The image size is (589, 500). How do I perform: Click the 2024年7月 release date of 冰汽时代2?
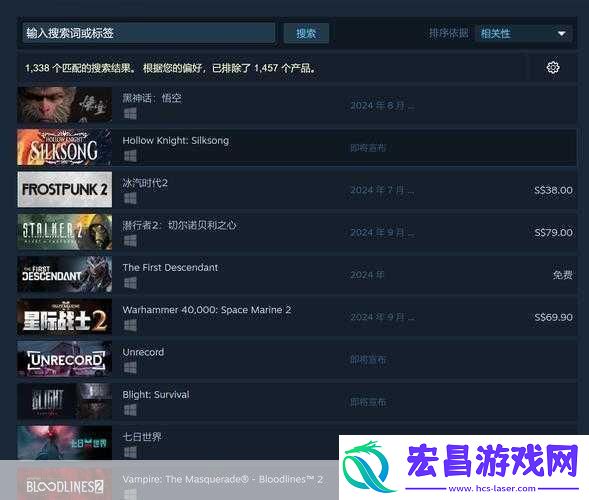382,190
